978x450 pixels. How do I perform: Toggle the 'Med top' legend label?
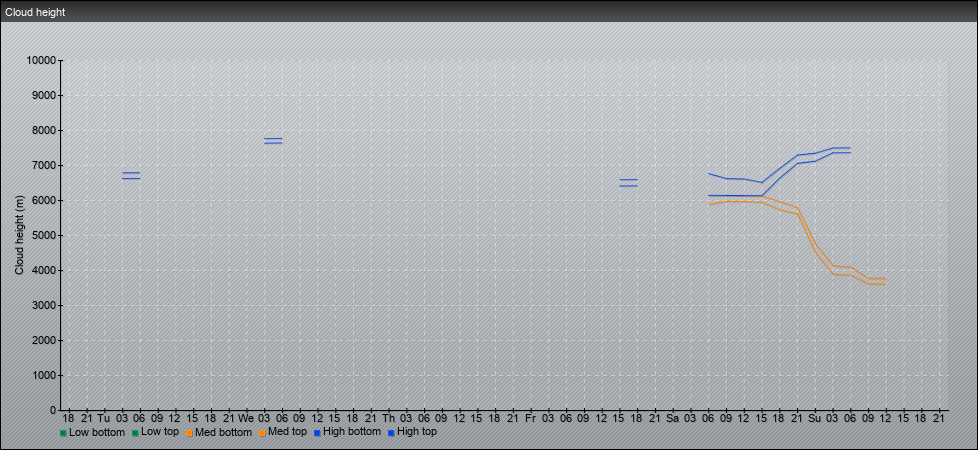point(287,432)
